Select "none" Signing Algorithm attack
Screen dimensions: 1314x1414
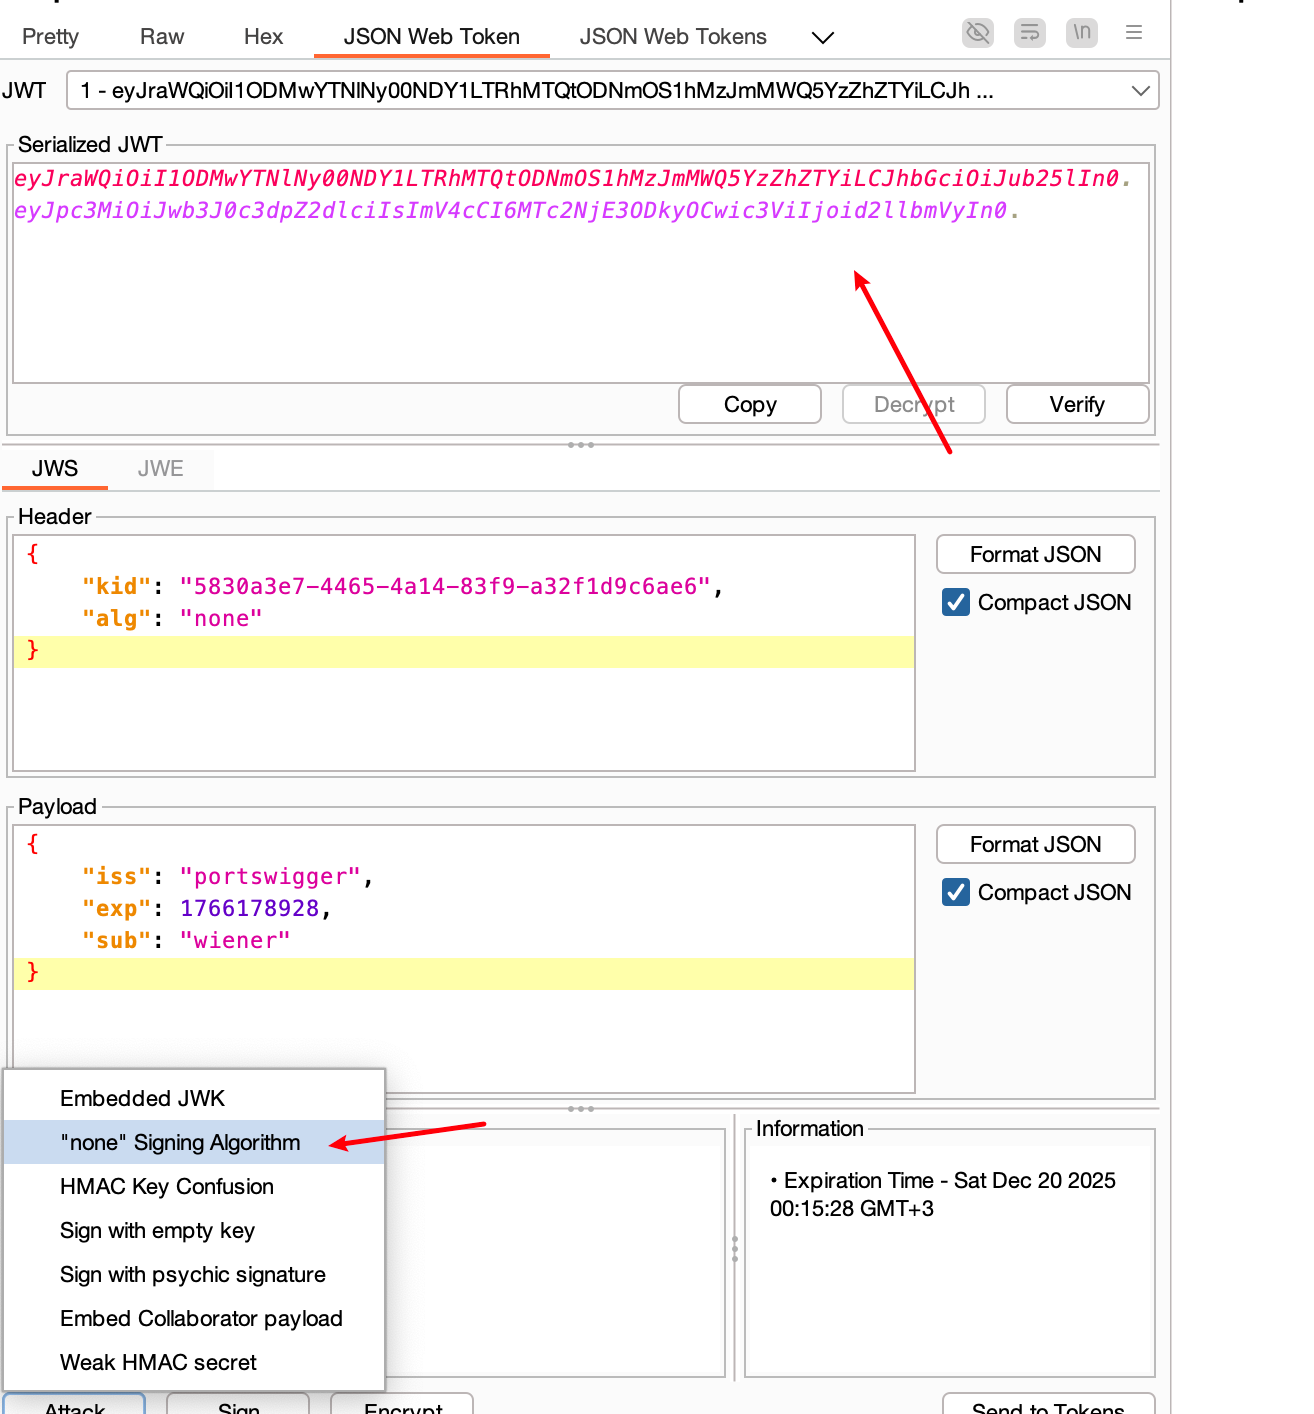coord(180,1142)
